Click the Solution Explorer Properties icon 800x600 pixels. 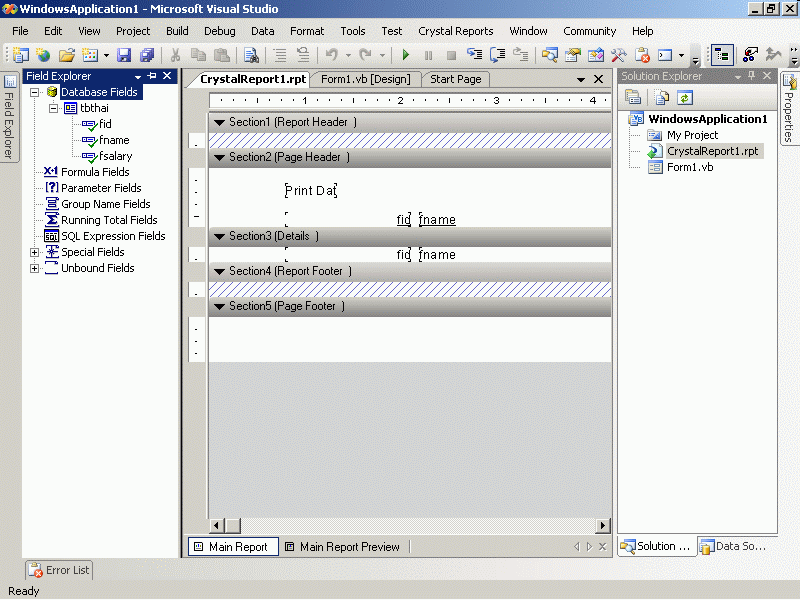pyautogui.click(x=633, y=97)
